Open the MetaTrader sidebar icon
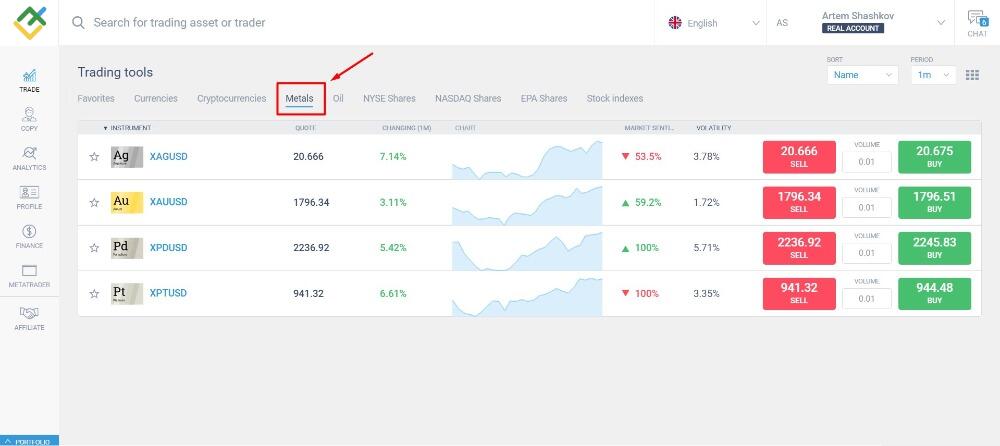Screen dimensions: 1000x446 (29, 276)
